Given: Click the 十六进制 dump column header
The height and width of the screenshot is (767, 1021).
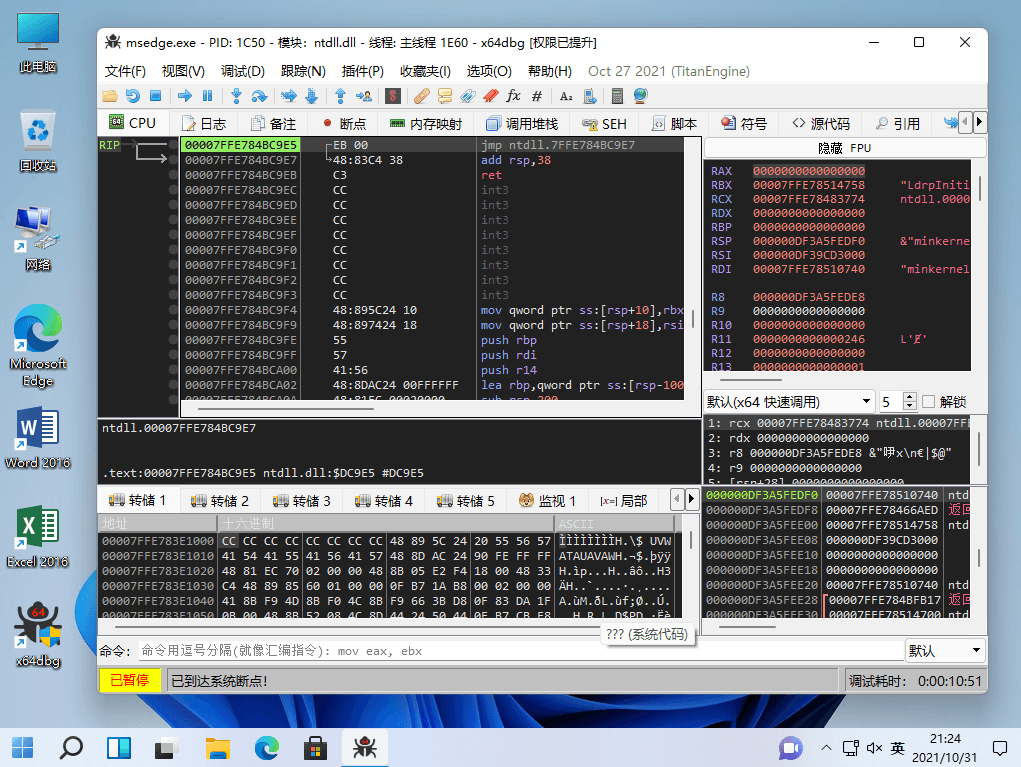Looking at the screenshot, I should click(x=385, y=523).
